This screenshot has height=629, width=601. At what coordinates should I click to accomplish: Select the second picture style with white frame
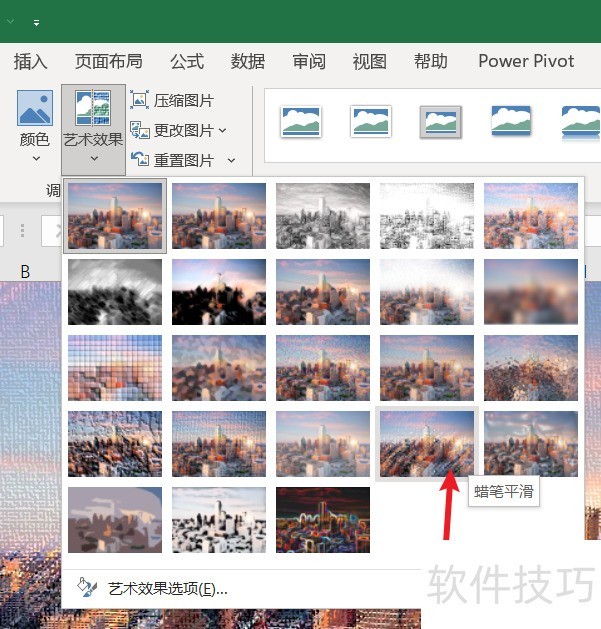[370, 121]
